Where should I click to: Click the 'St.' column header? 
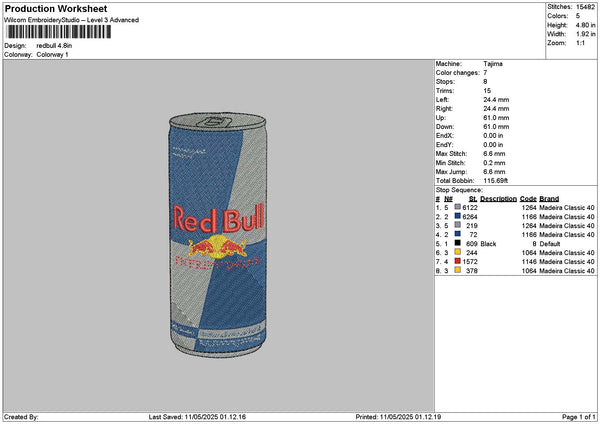(x=473, y=199)
